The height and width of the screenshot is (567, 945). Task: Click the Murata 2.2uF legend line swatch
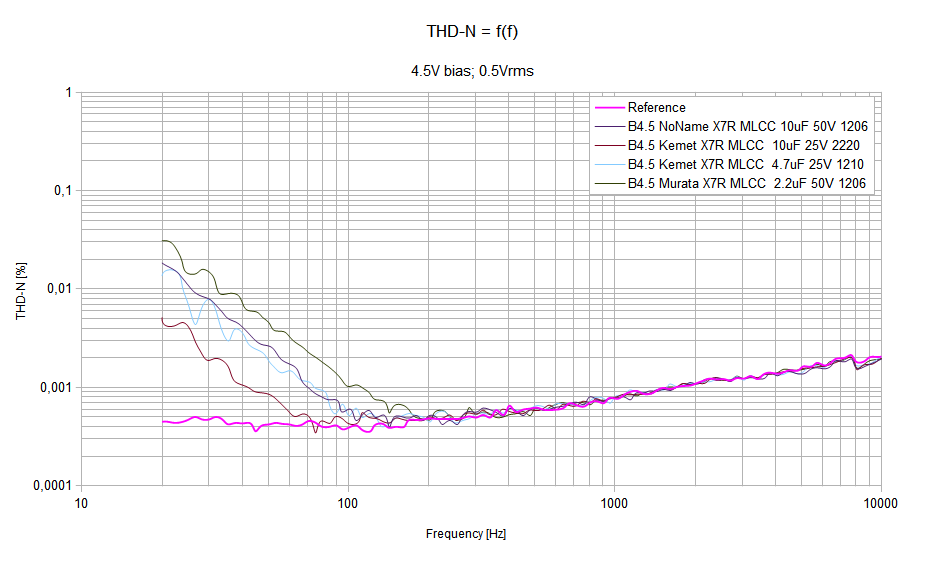[x=609, y=184]
